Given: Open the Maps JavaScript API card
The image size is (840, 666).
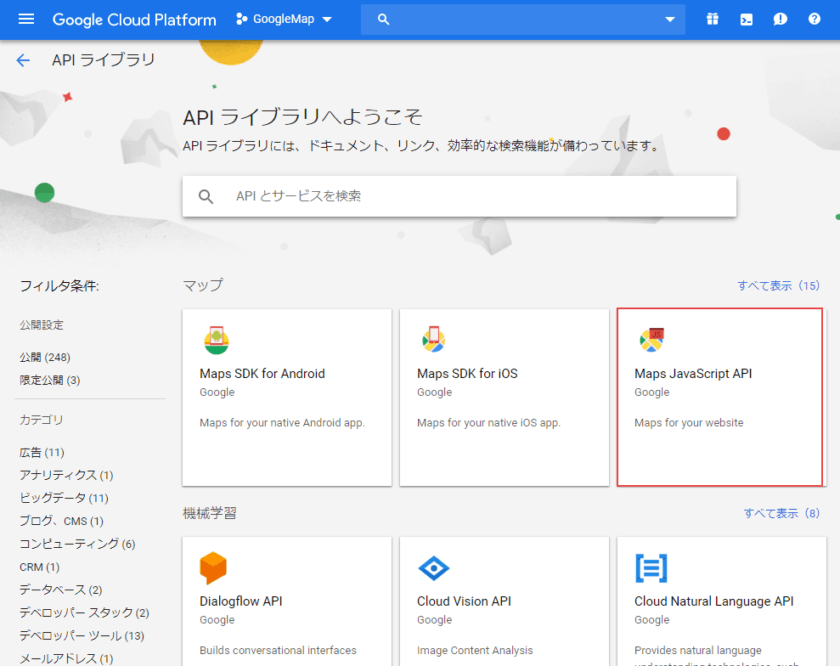Looking at the screenshot, I should click(719, 397).
